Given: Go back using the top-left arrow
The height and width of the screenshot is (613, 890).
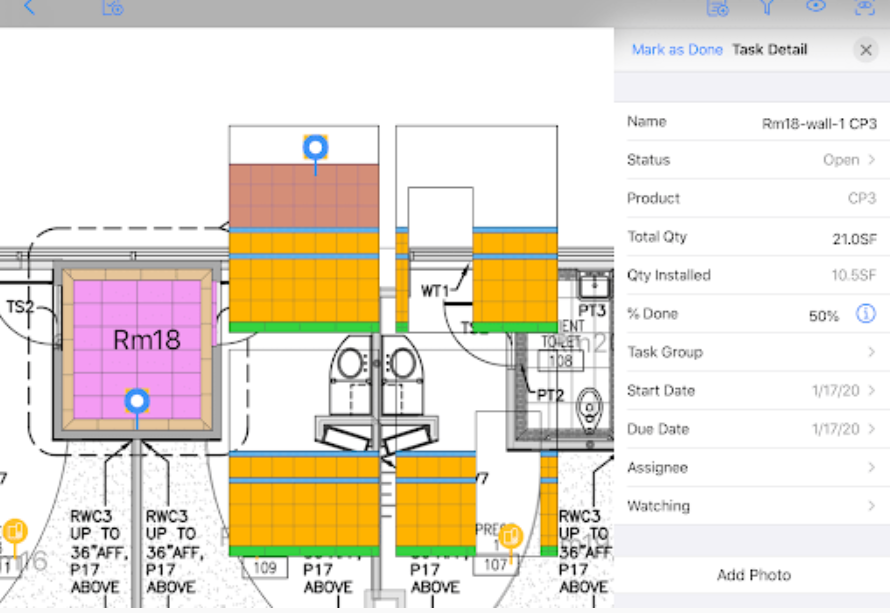Looking at the screenshot, I should click(29, 8).
